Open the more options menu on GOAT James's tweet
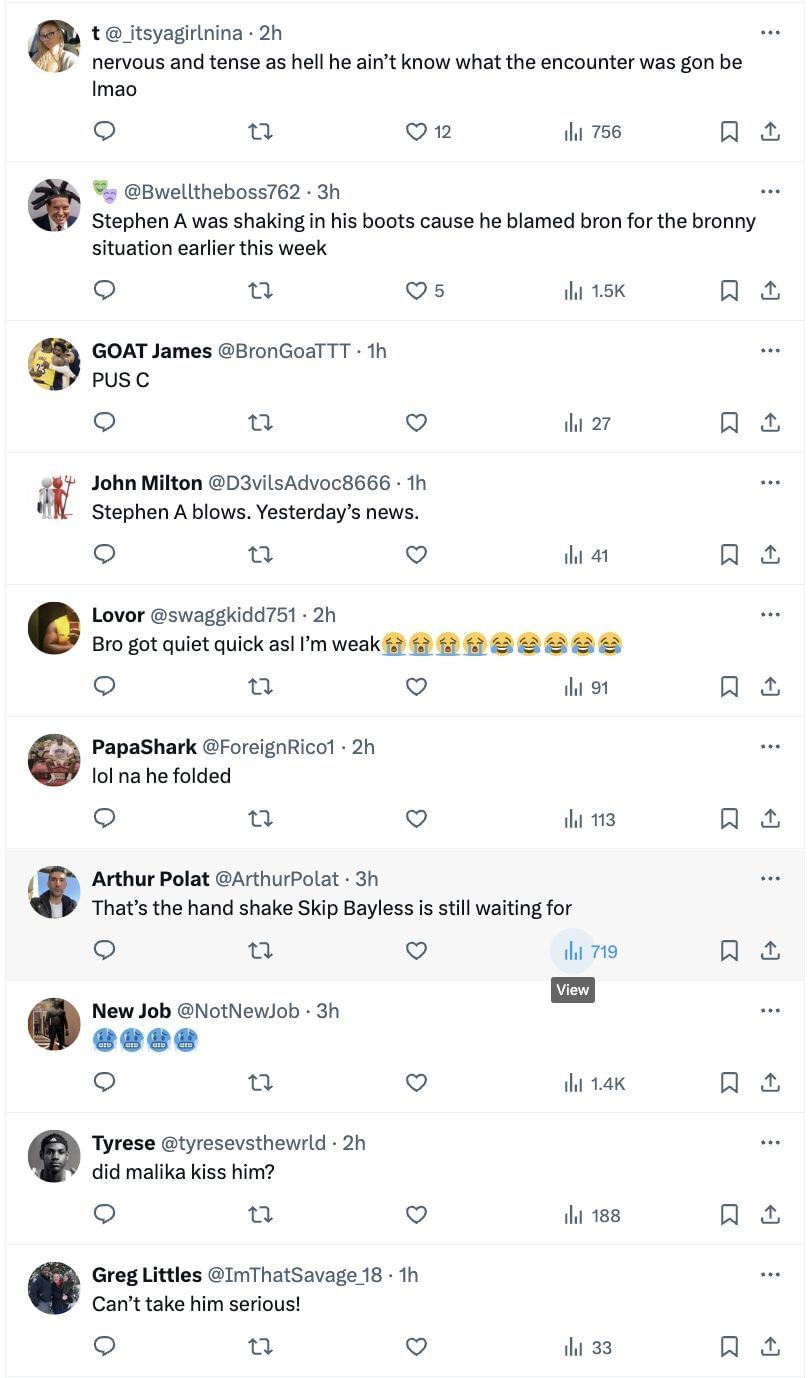 770,350
